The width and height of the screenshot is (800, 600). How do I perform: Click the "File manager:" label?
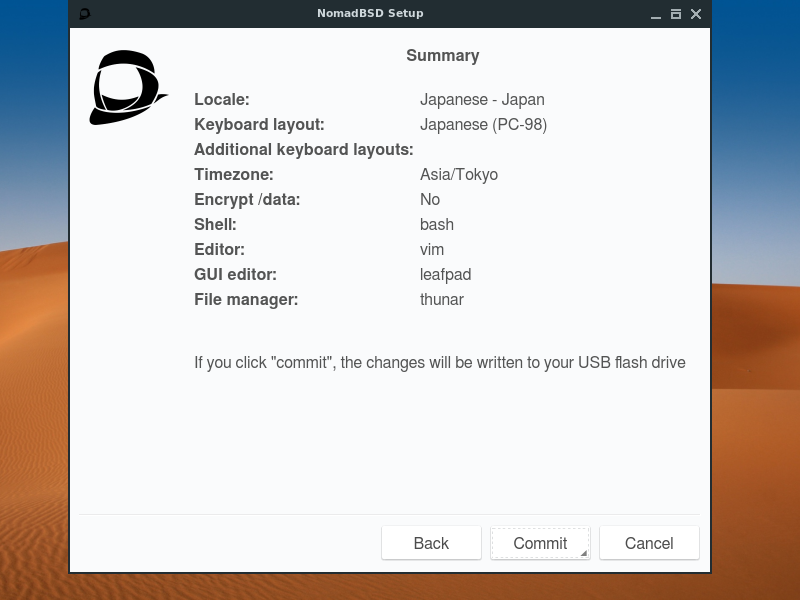click(246, 299)
